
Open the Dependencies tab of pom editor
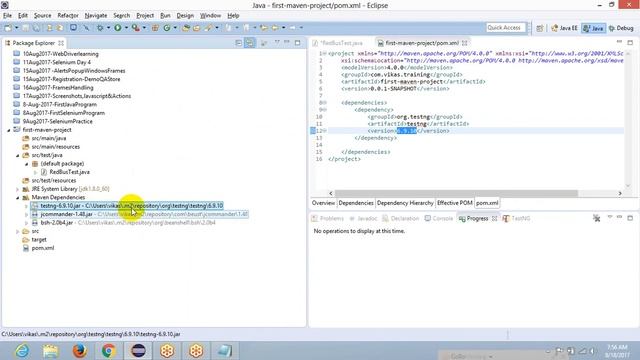pos(356,203)
